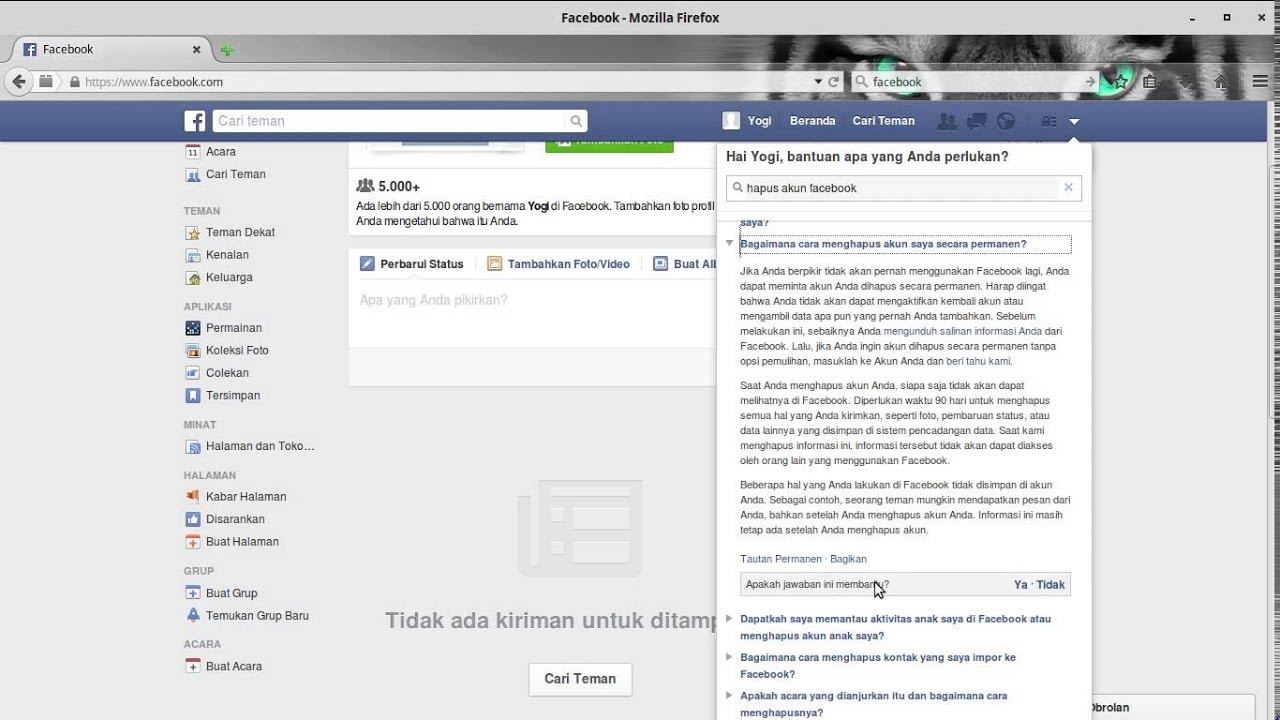Open Colekan in sidebar
This screenshot has width=1280, height=720.
[x=227, y=373]
